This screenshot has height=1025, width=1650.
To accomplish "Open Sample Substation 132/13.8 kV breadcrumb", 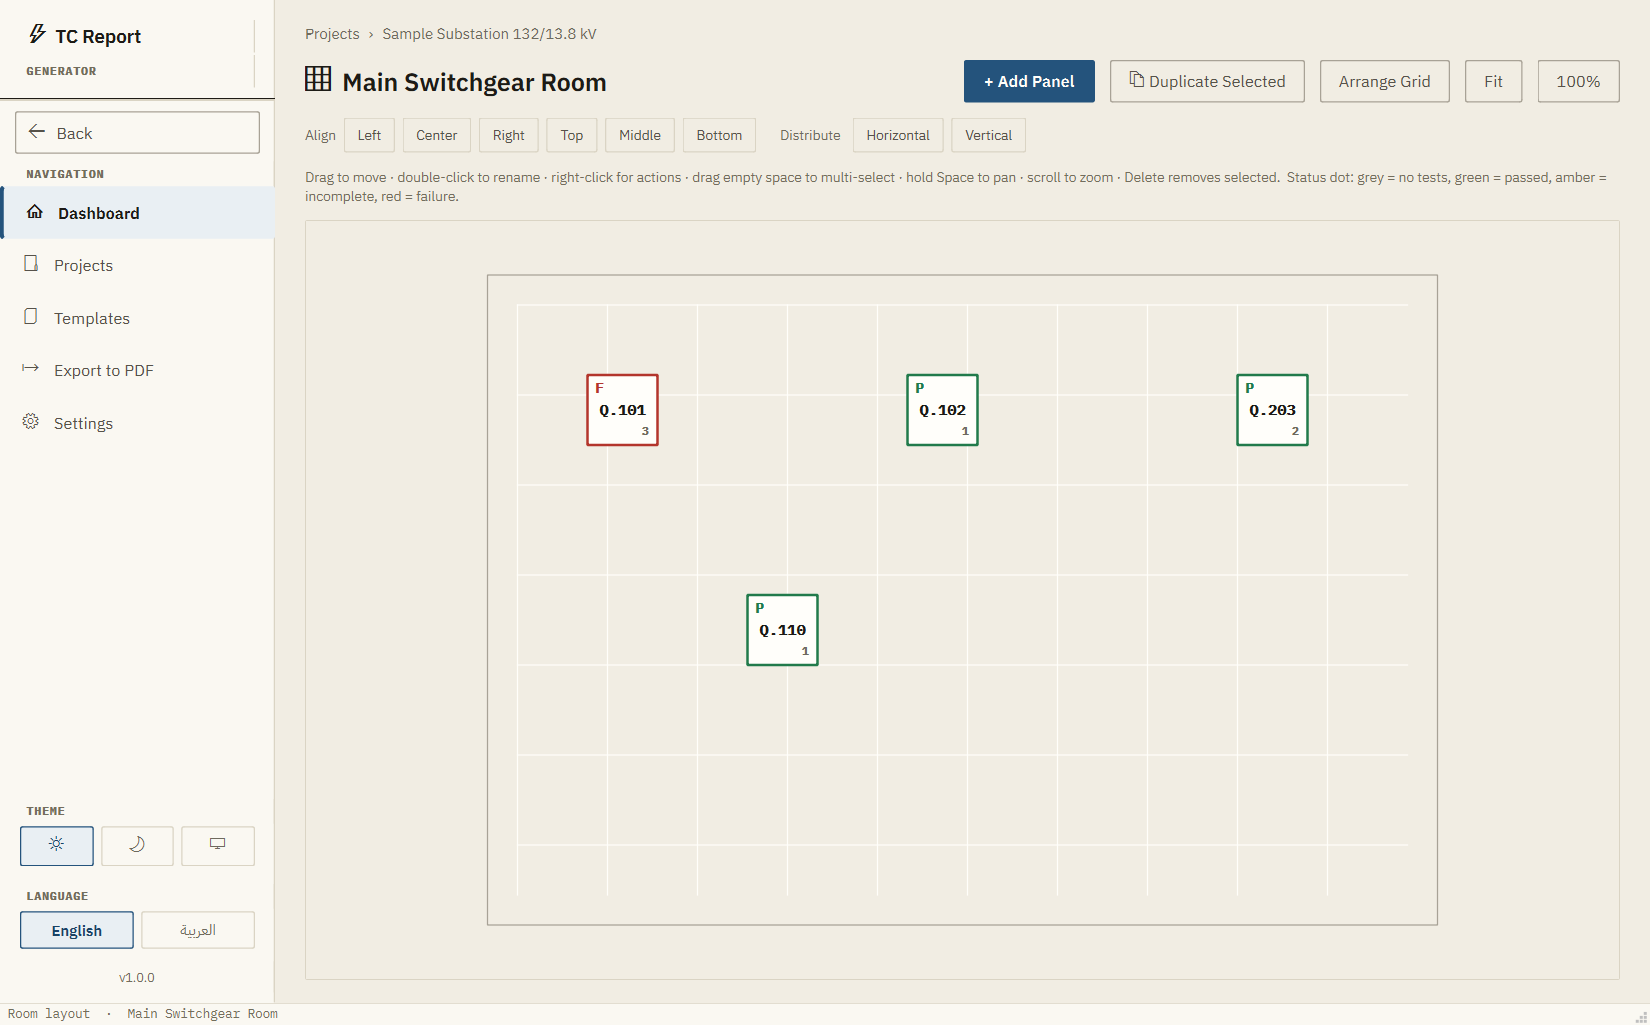I will 489,34.
